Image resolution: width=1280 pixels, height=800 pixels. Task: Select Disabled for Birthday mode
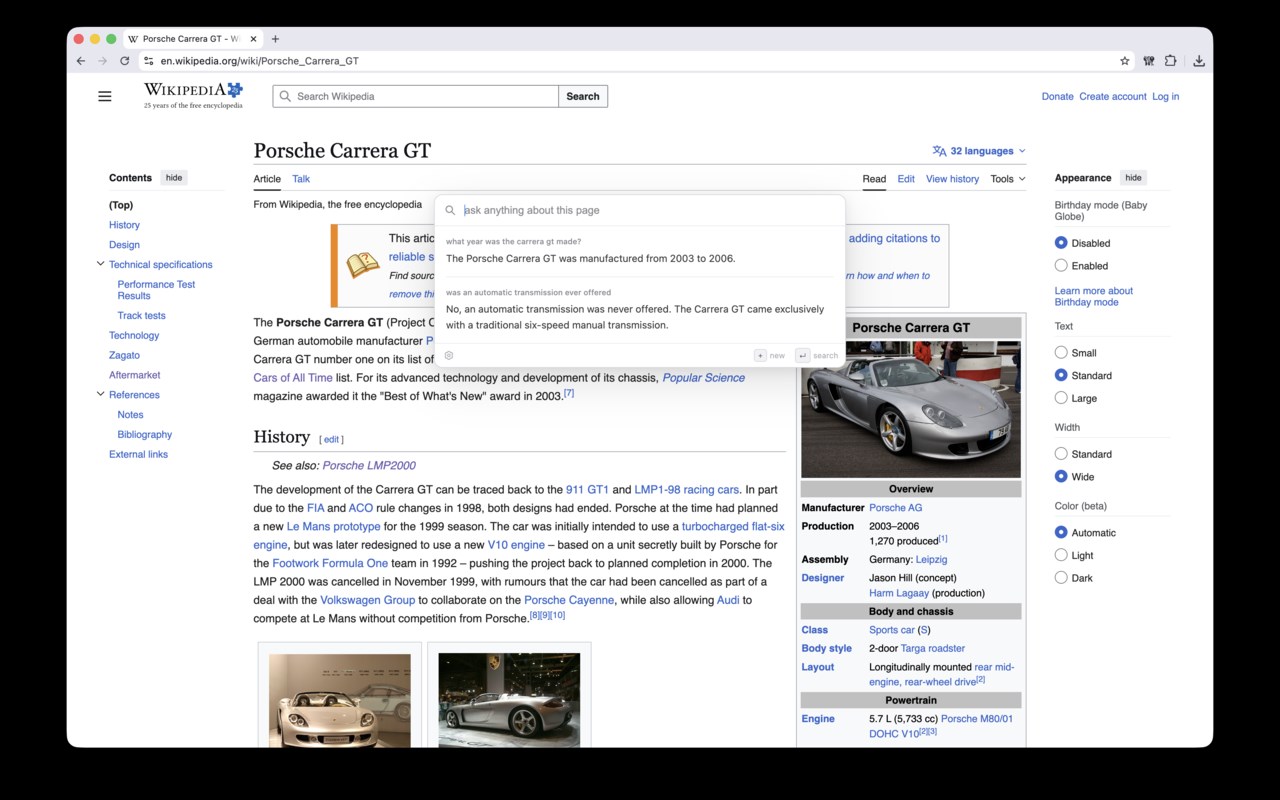point(1061,243)
